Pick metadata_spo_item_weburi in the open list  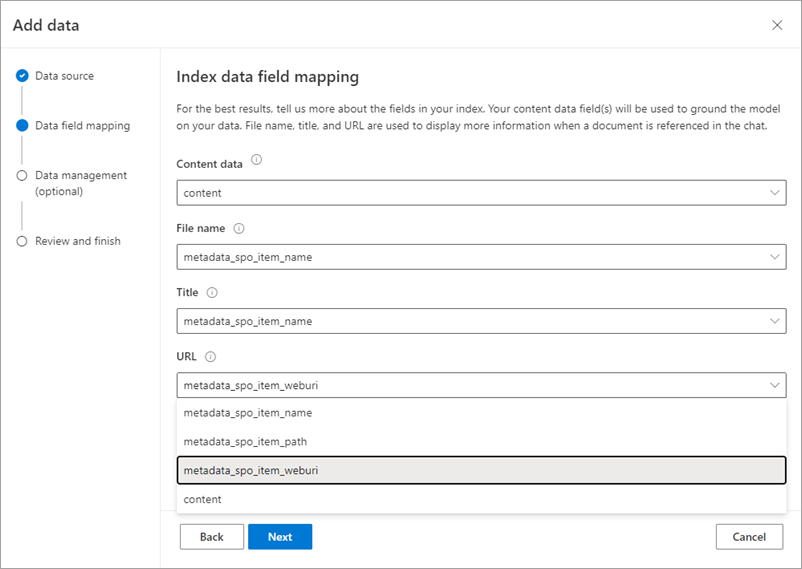tap(250, 470)
